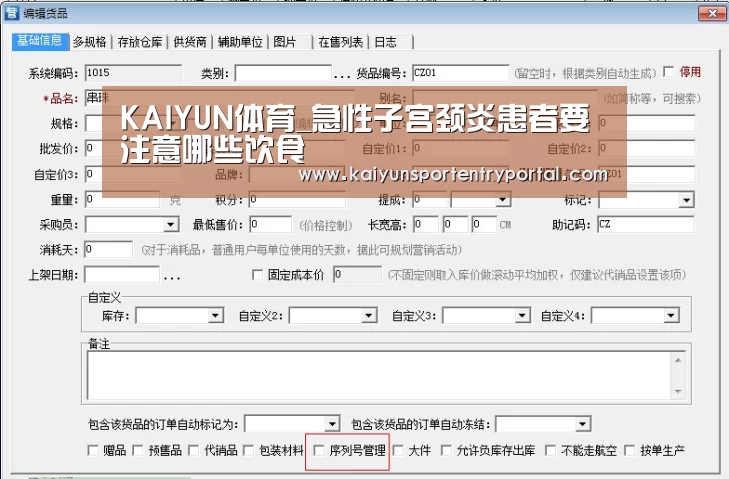Viewport: 729px width, 479px height.
Task: Expand the 库存 custom dropdown
Action: 215,316
